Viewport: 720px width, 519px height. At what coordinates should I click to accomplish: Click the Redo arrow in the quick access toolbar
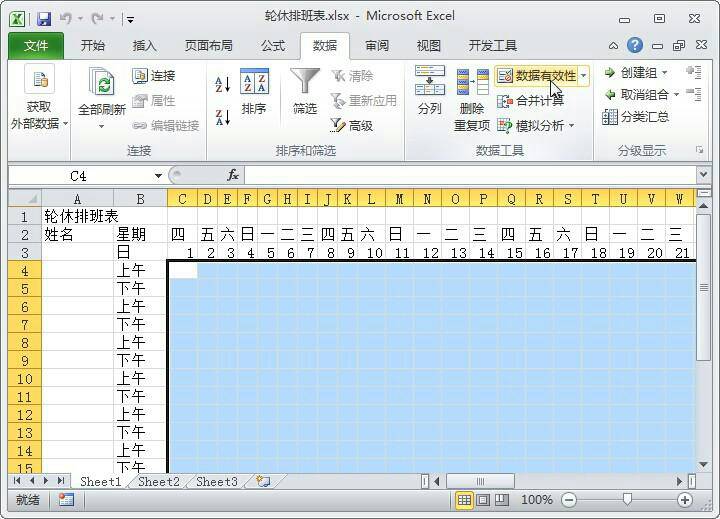pyautogui.click(x=97, y=19)
